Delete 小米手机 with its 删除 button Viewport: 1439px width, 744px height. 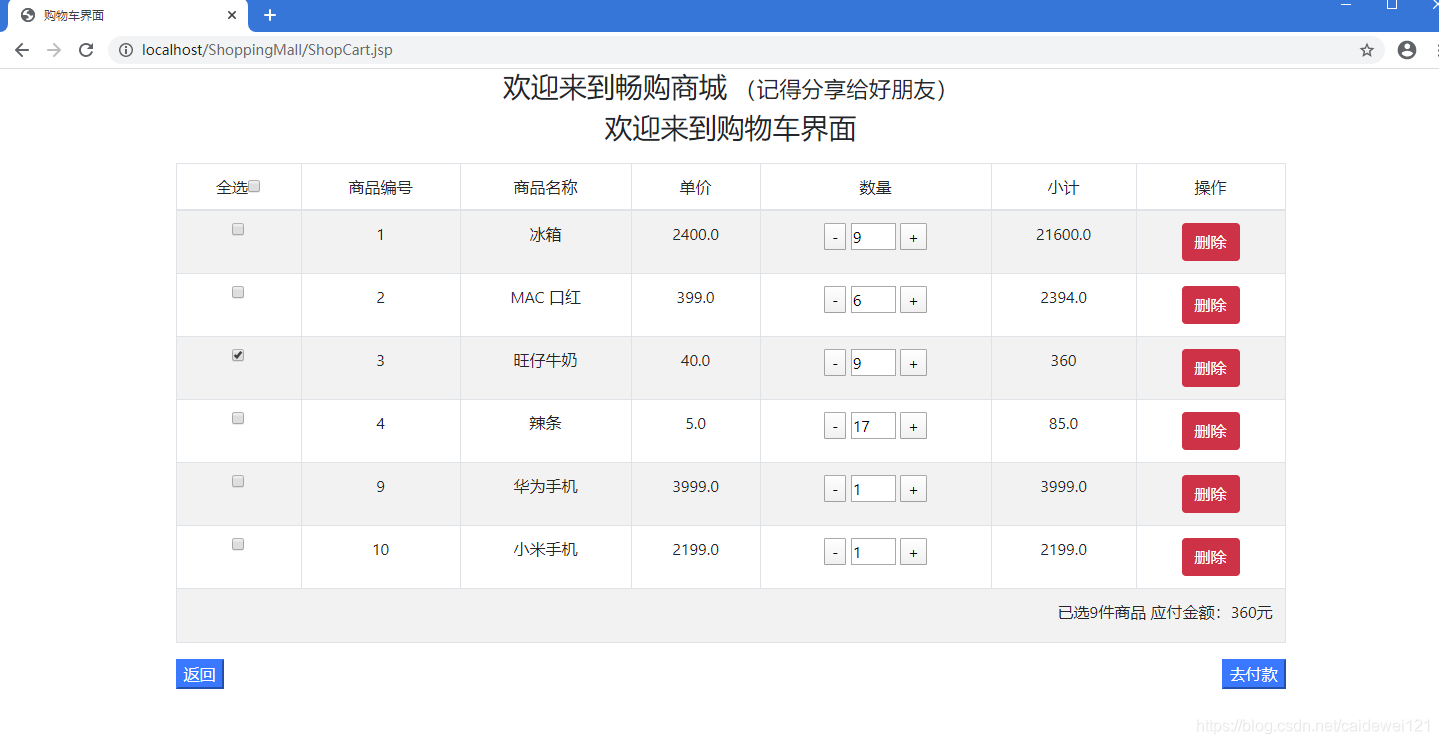(x=1210, y=557)
